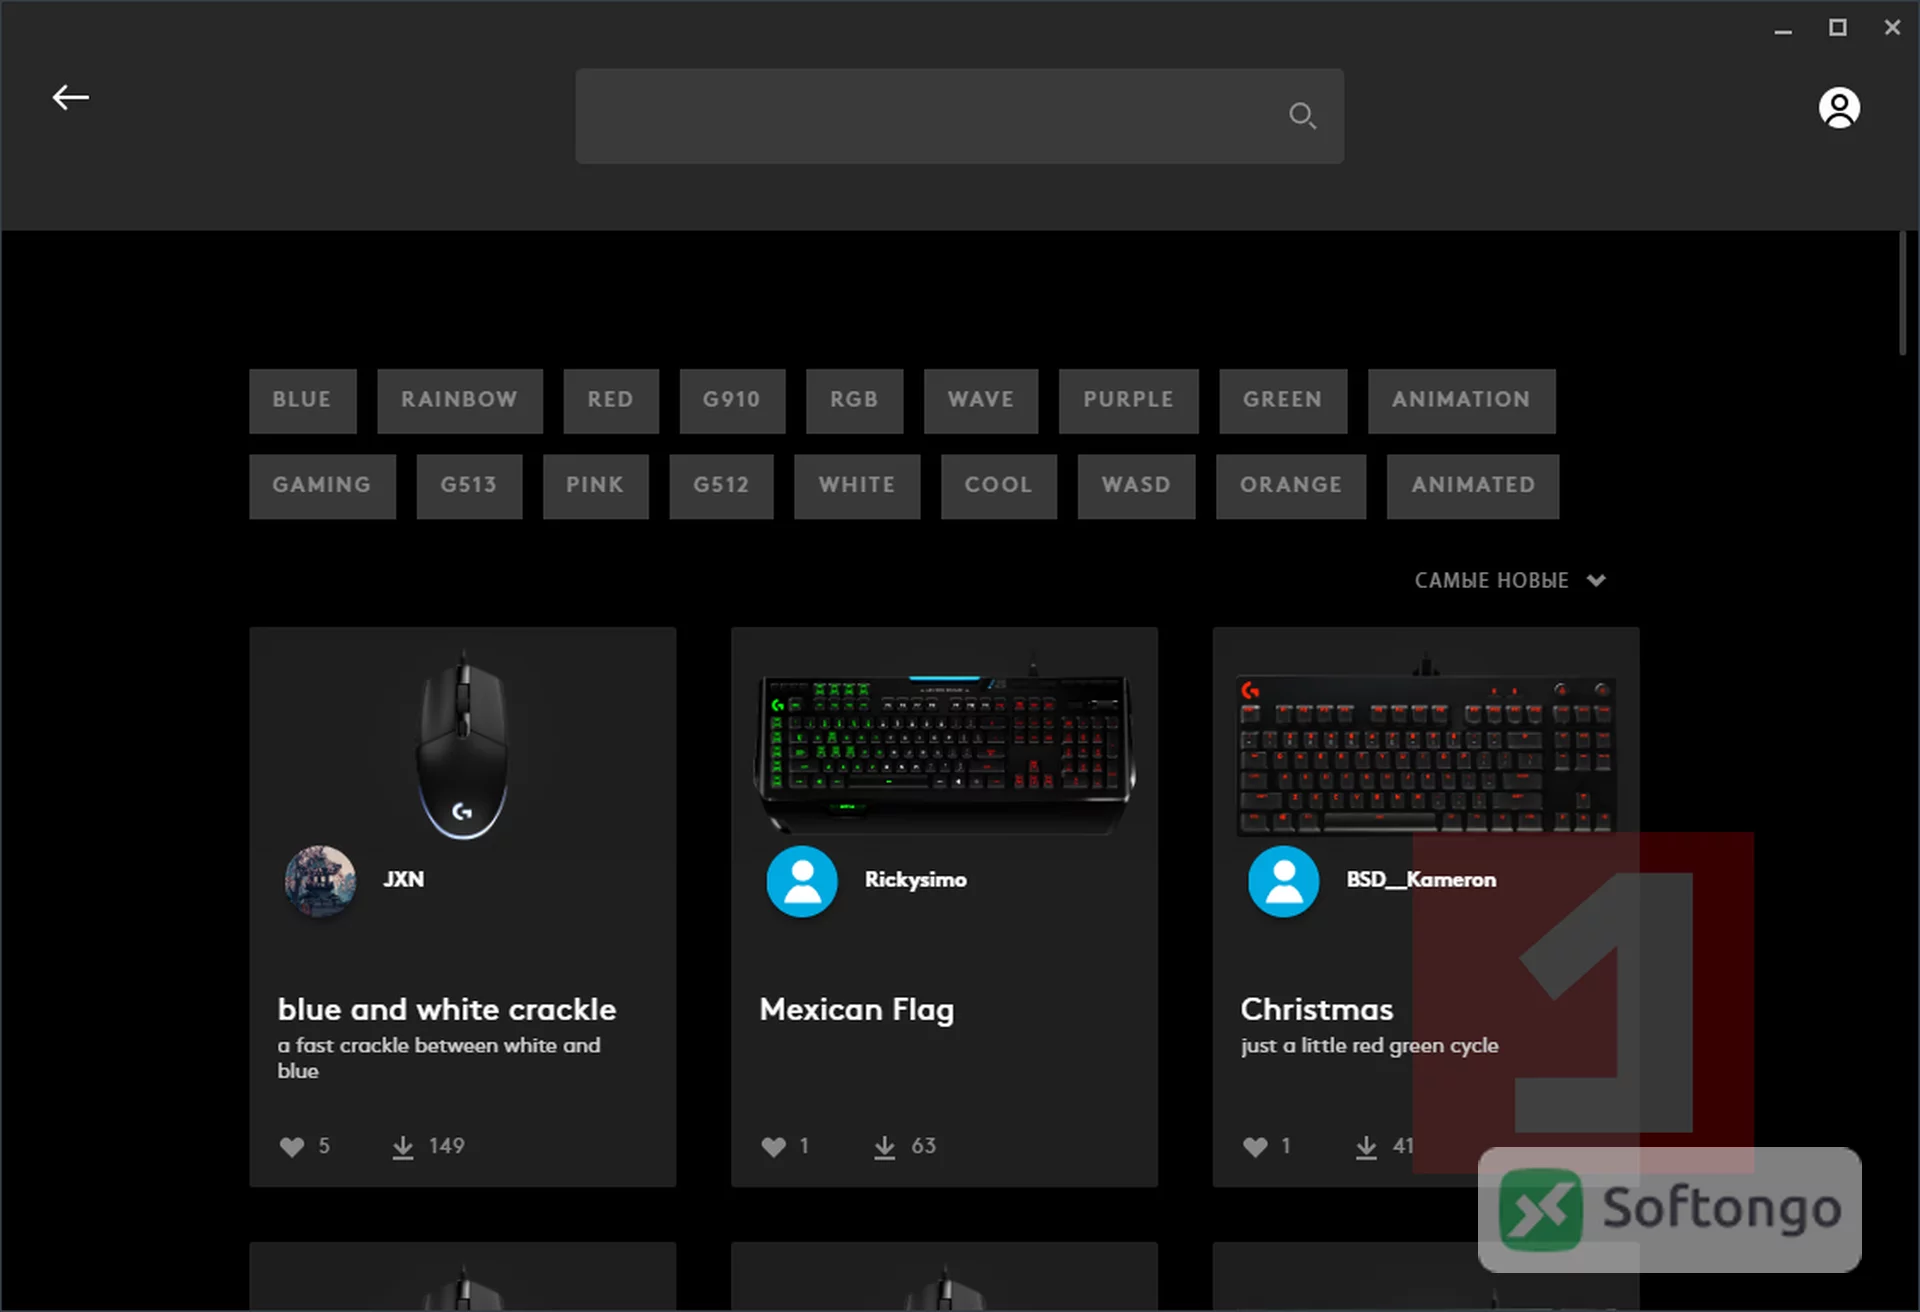Like the blue and white crackle profile

pyautogui.click(x=291, y=1147)
